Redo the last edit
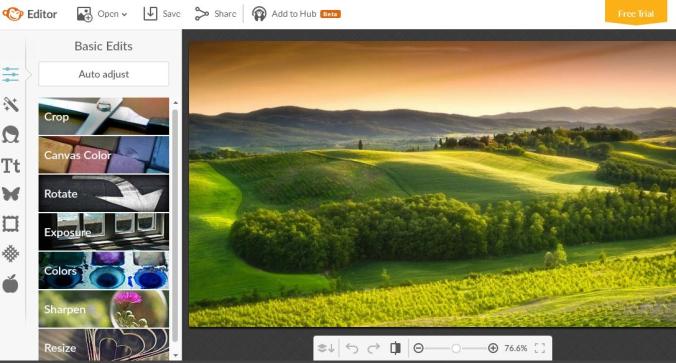The width and height of the screenshot is (676, 363). [x=373, y=348]
